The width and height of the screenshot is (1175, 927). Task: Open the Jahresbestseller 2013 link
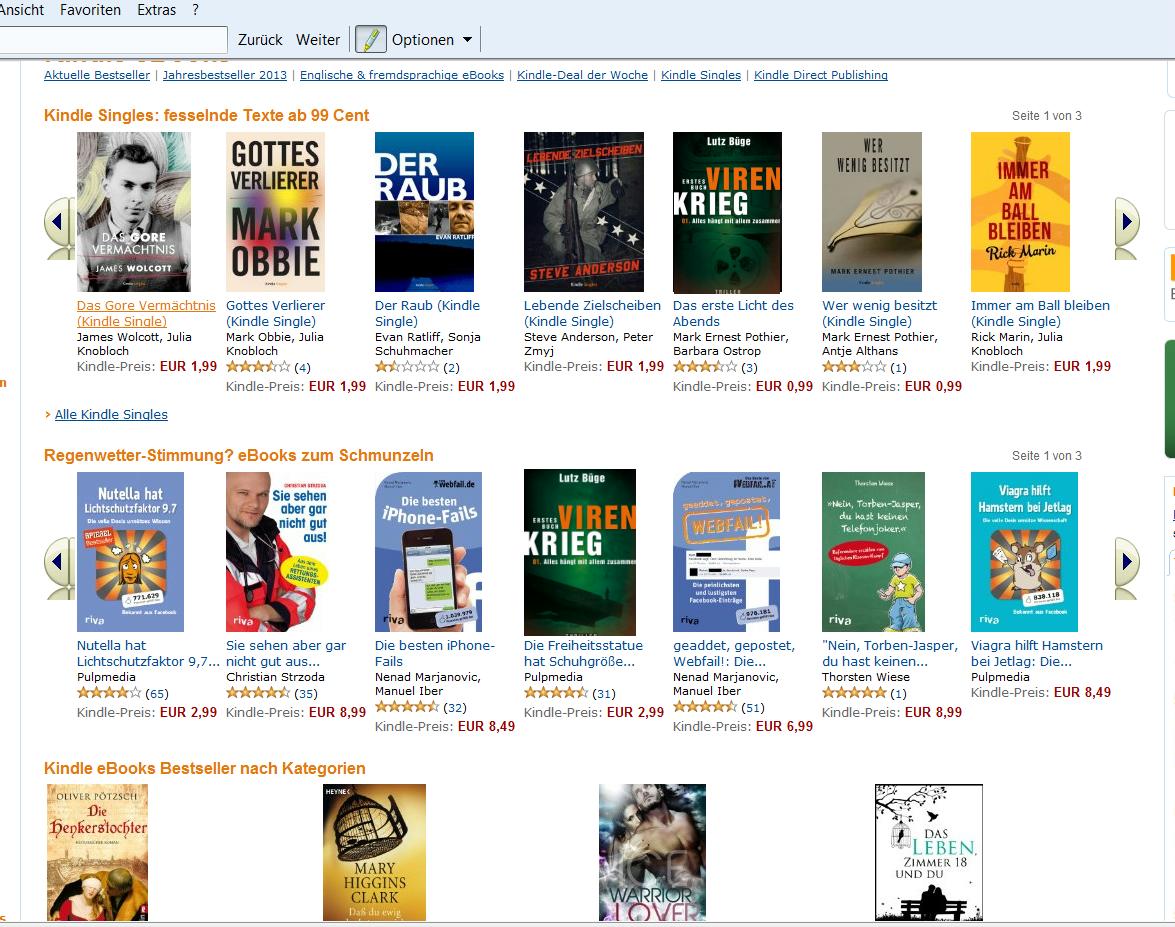tap(225, 75)
